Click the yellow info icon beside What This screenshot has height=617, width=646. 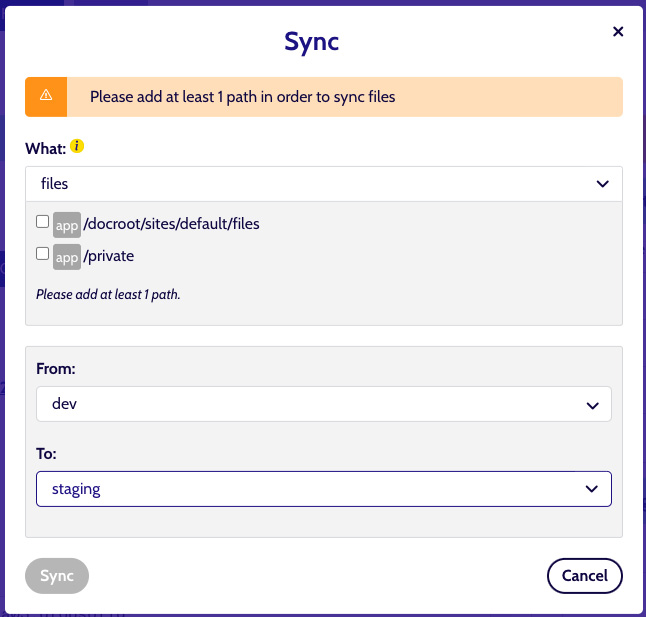click(77, 146)
